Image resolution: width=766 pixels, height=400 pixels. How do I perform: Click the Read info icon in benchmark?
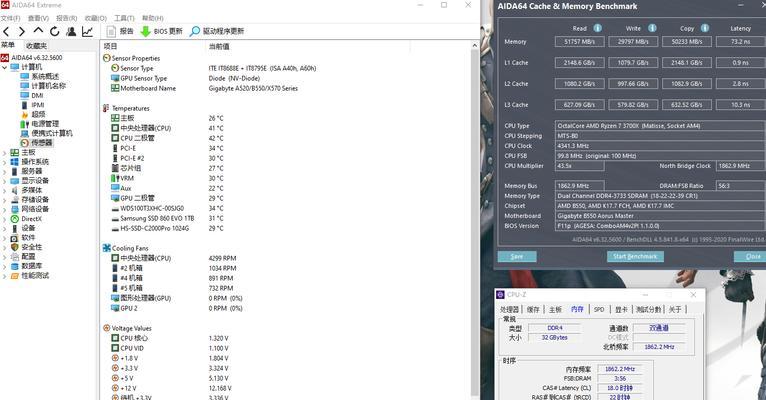click(597, 28)
